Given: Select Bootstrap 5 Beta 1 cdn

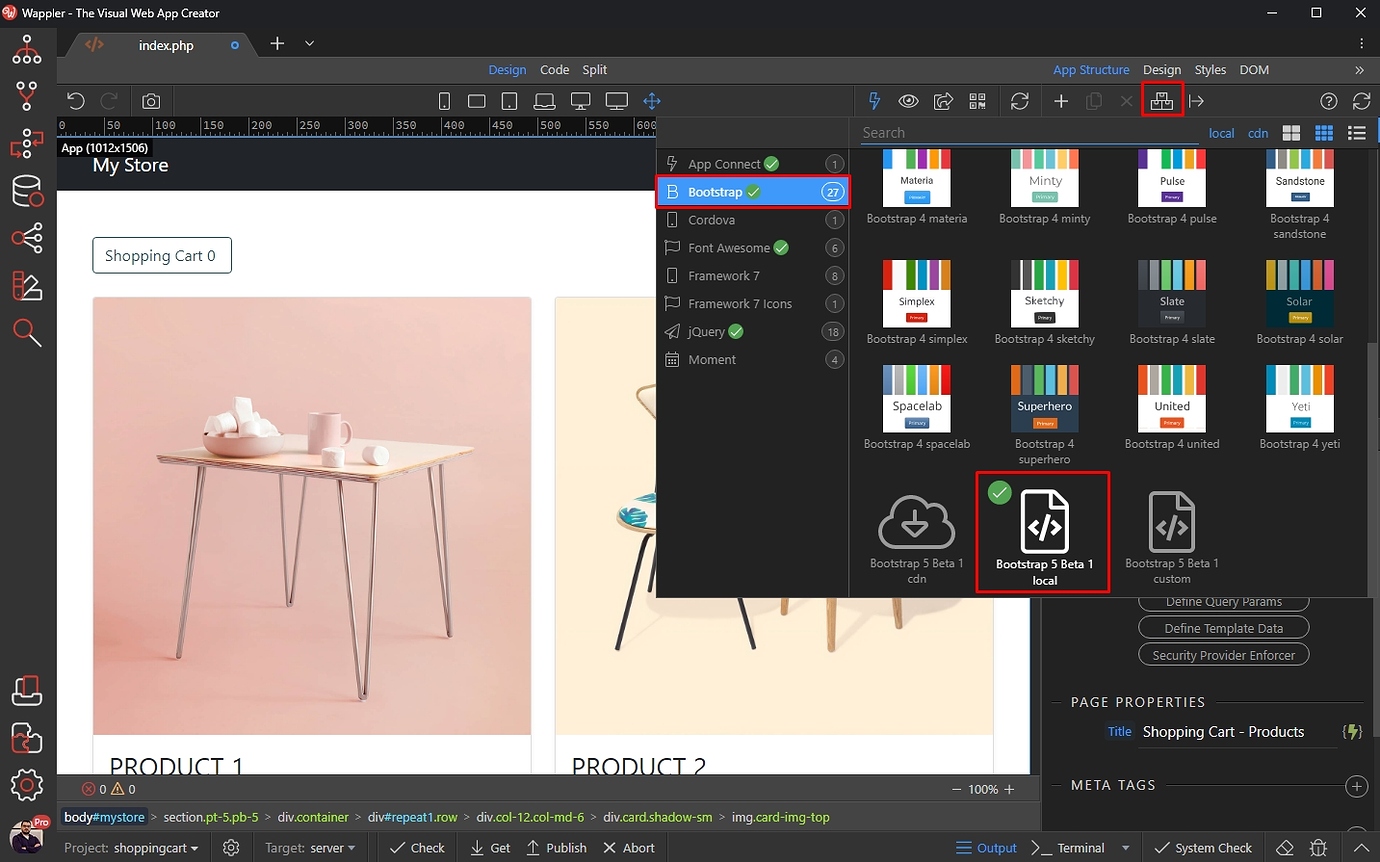Looking at the screenshot, I should click(916, 538).
